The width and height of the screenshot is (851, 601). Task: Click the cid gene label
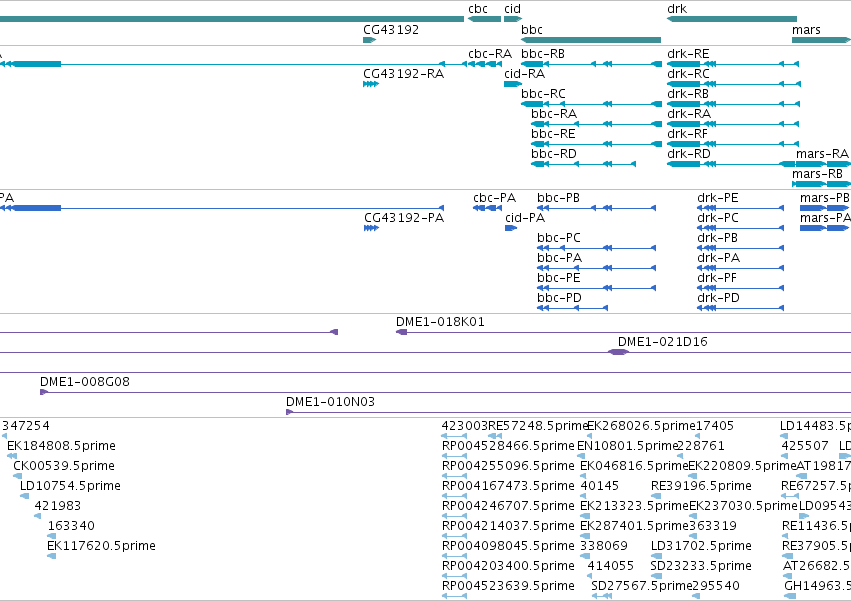512,9
